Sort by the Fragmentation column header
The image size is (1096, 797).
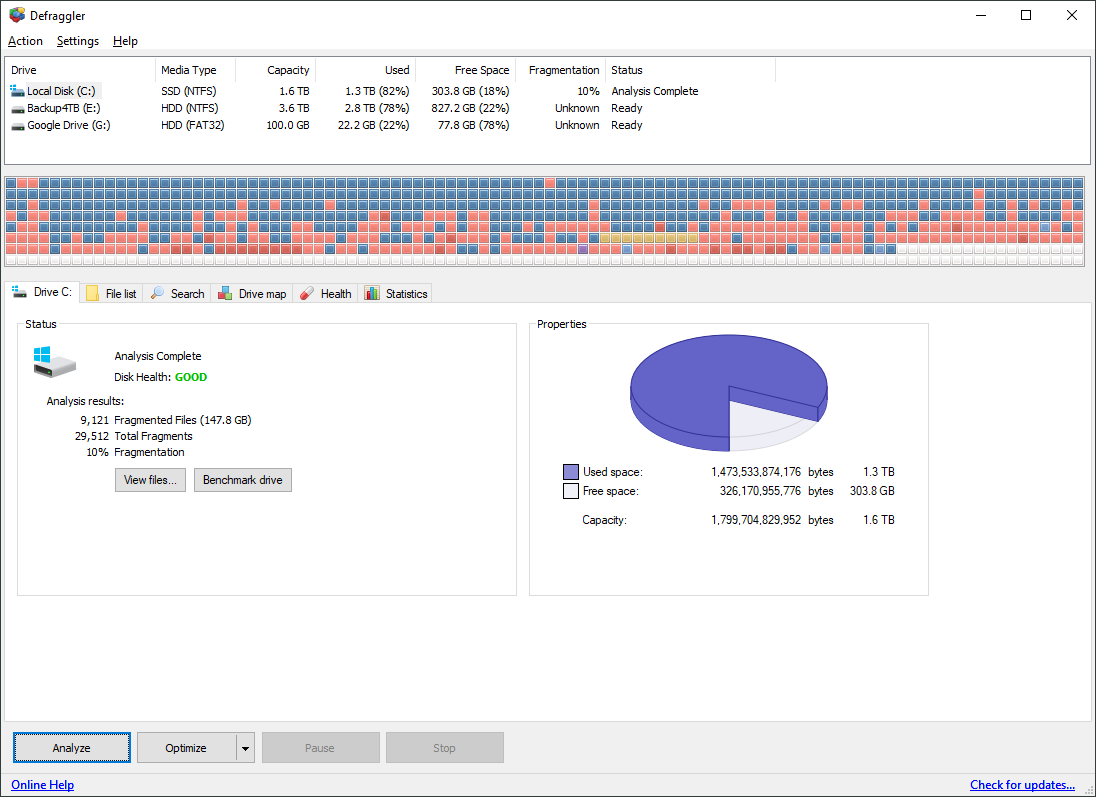pyautogui.click(x=561, y=70)
